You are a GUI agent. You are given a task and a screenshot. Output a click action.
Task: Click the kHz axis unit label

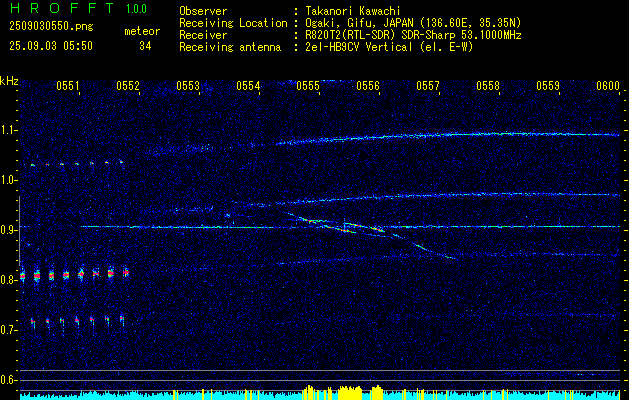[x=9, y=81]
